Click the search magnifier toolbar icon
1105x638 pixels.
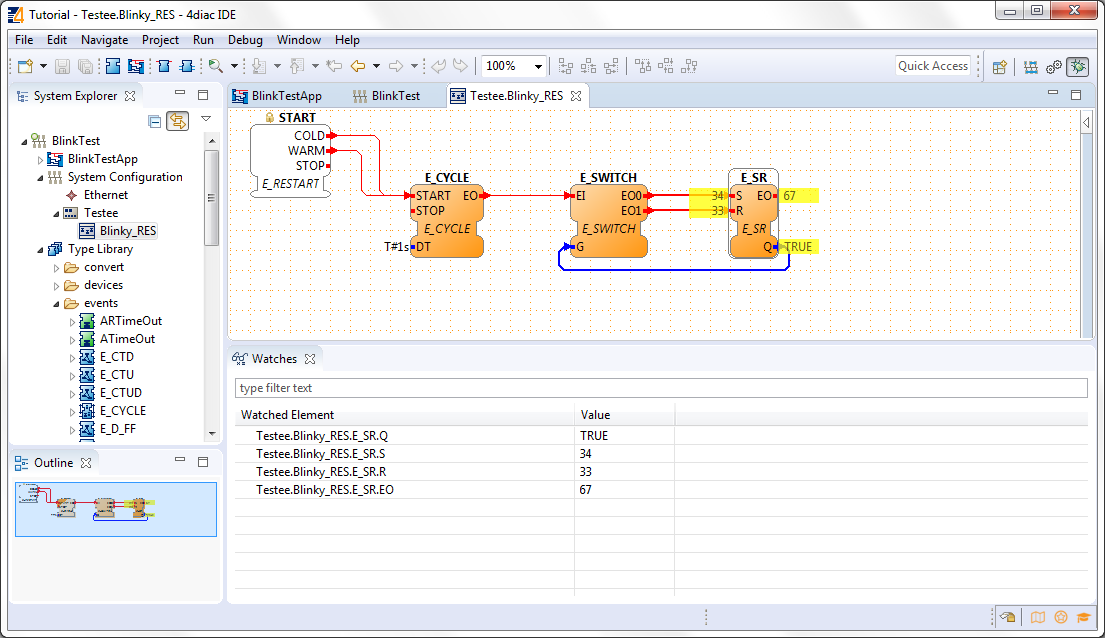point(215,66)
